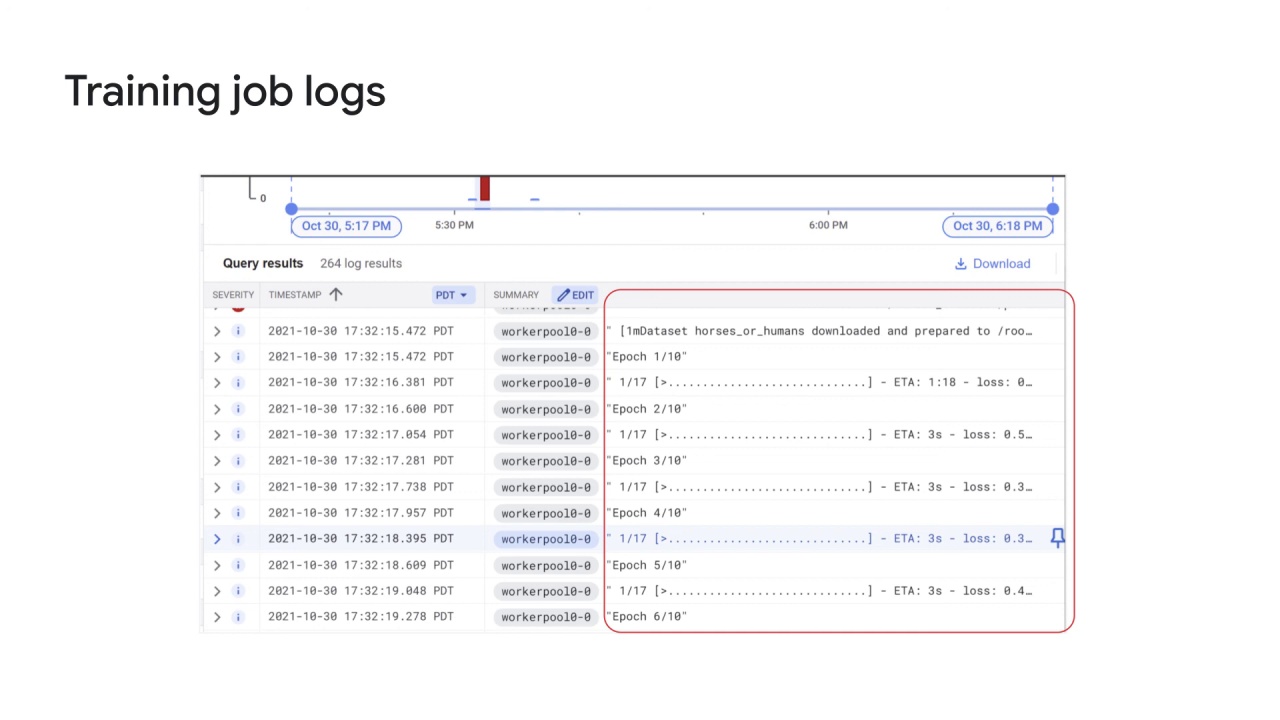Click info severity icon on Epoch 4/10 row
This screenshot has width=1280, height=720.
pyautogui.click(x=238, y=513)
